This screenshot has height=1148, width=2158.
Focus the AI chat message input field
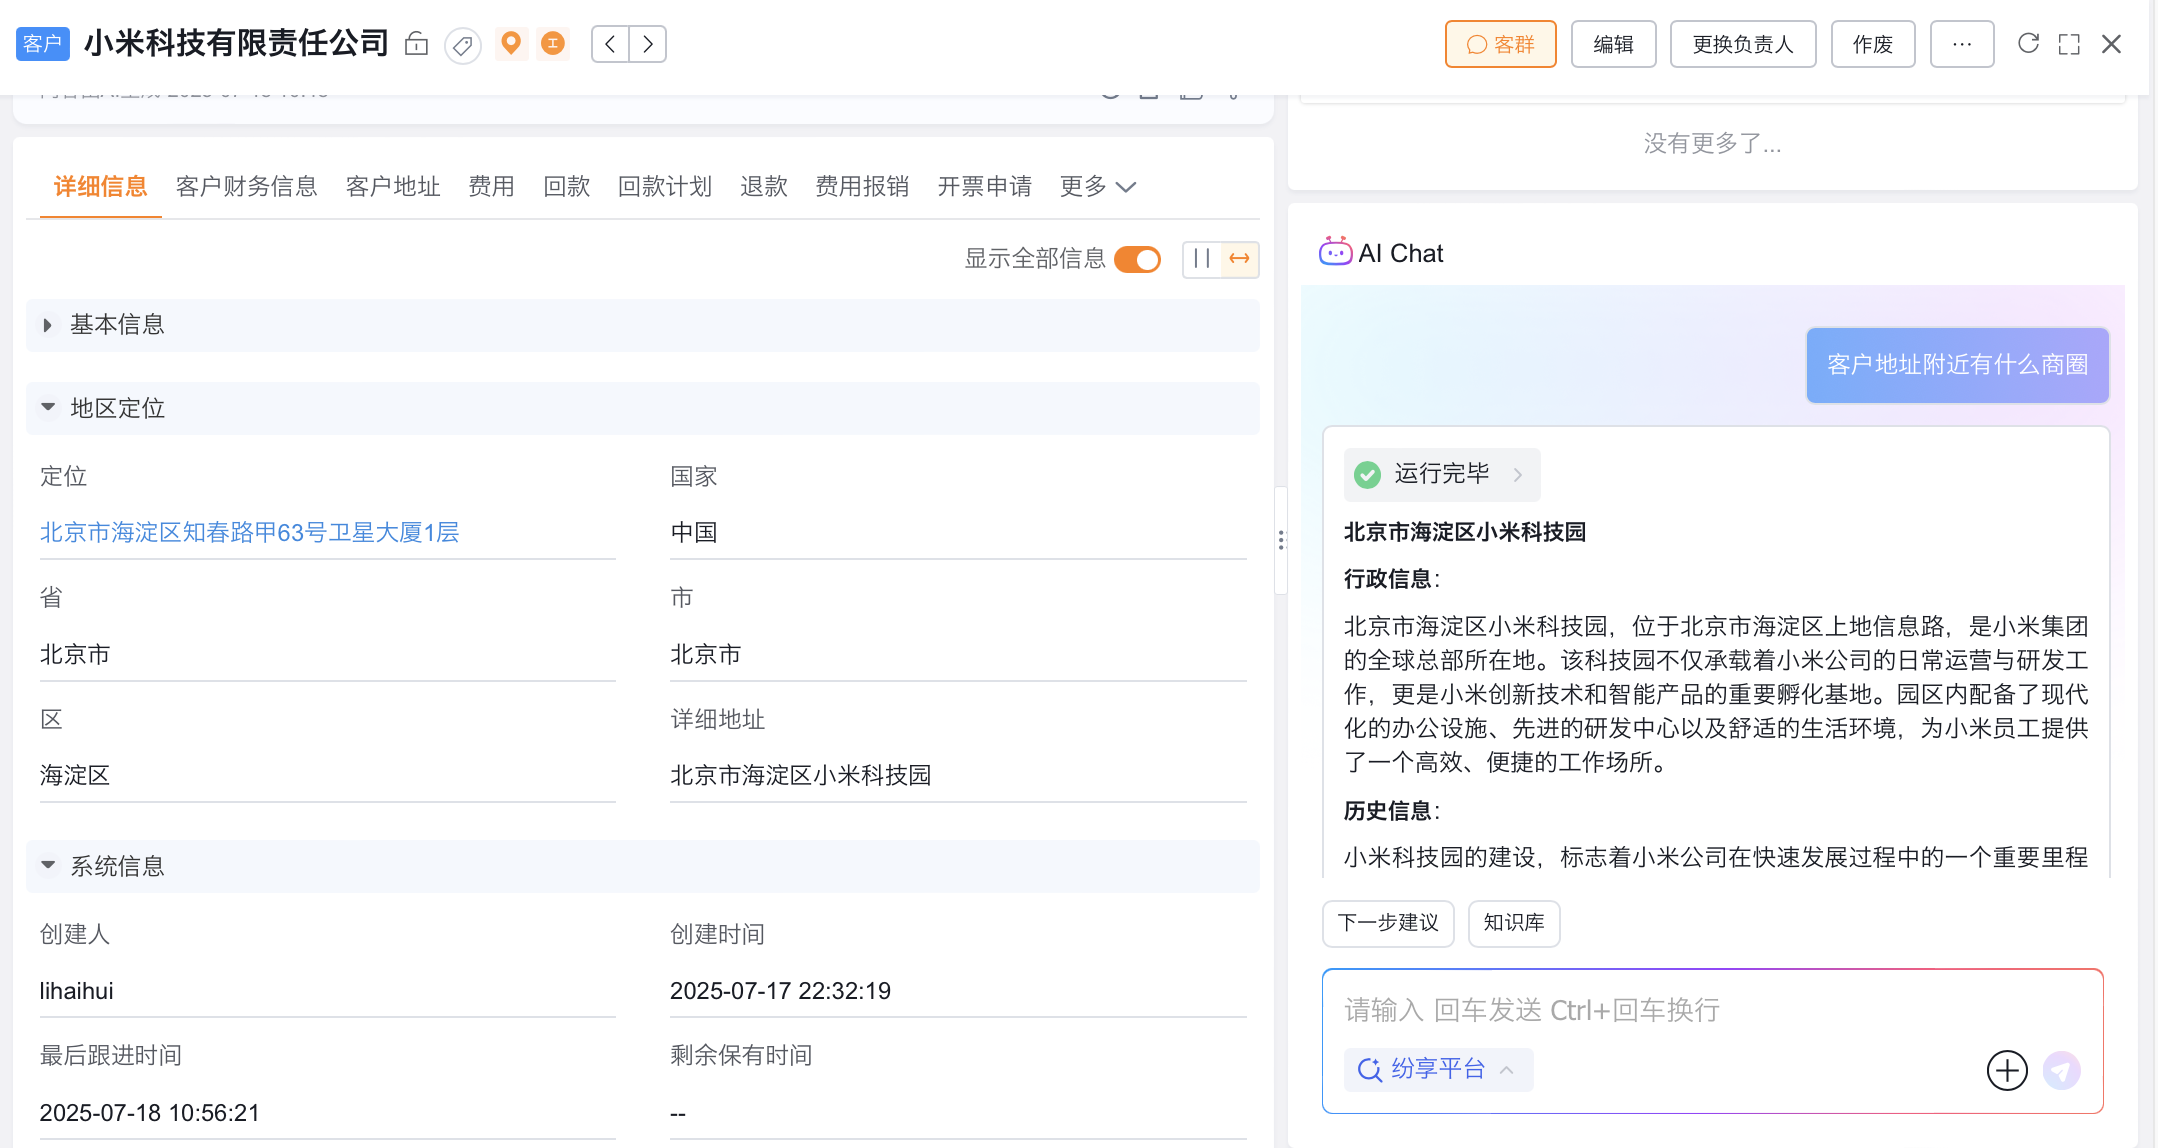point(1712,1011)
